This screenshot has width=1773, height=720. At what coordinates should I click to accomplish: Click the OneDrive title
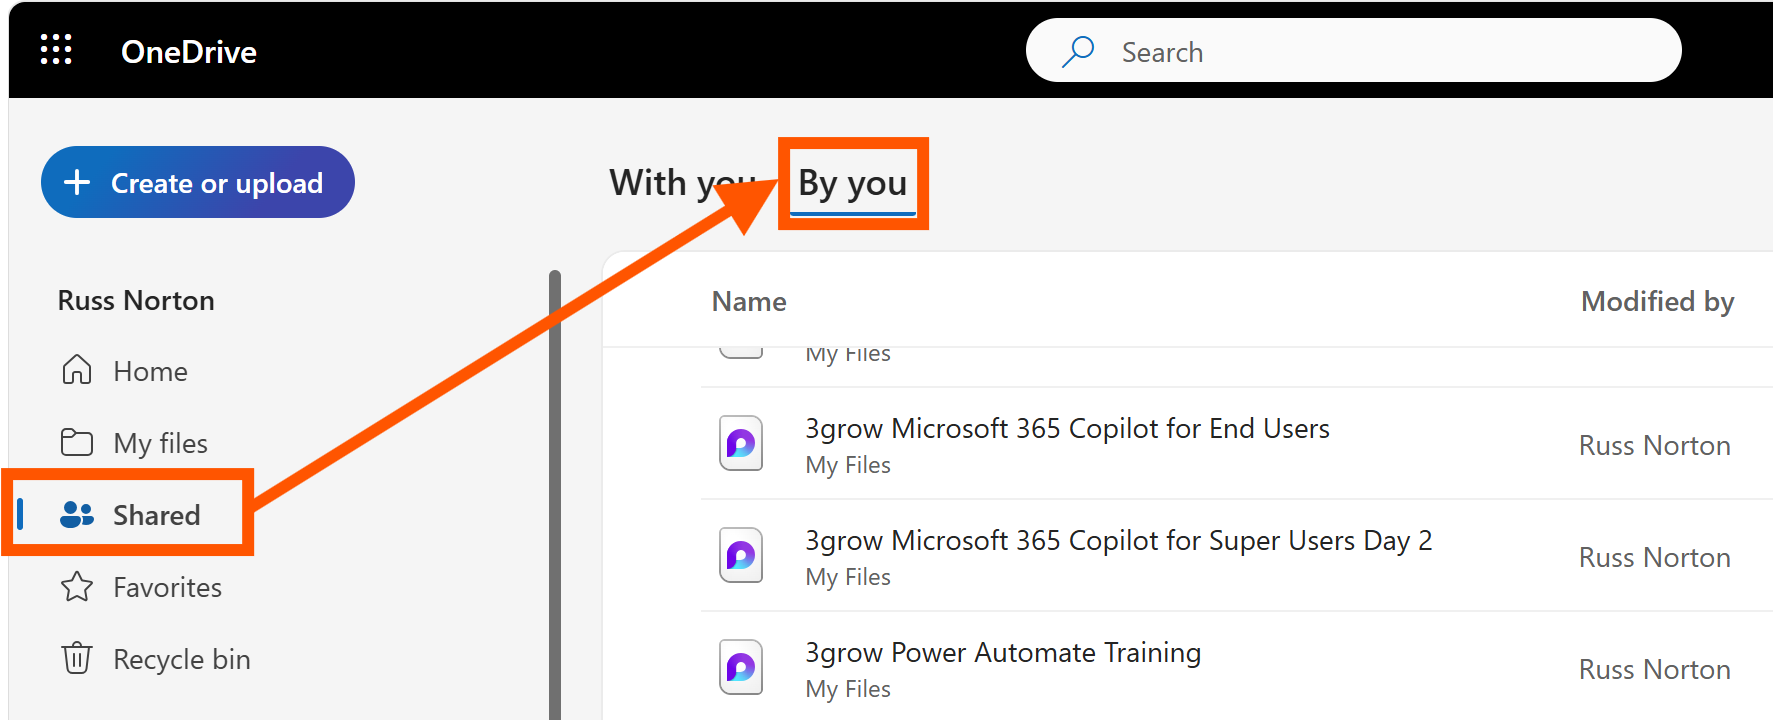189,52
